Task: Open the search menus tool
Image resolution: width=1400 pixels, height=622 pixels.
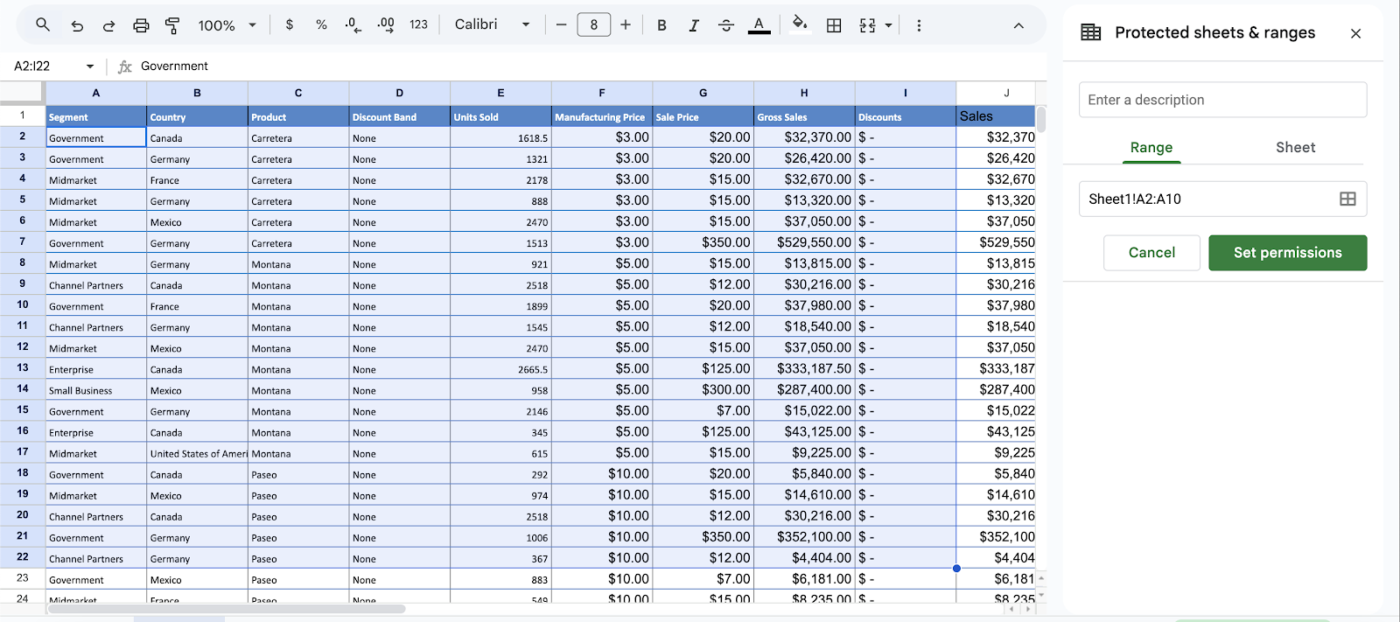Action: (x=42, y=25)
